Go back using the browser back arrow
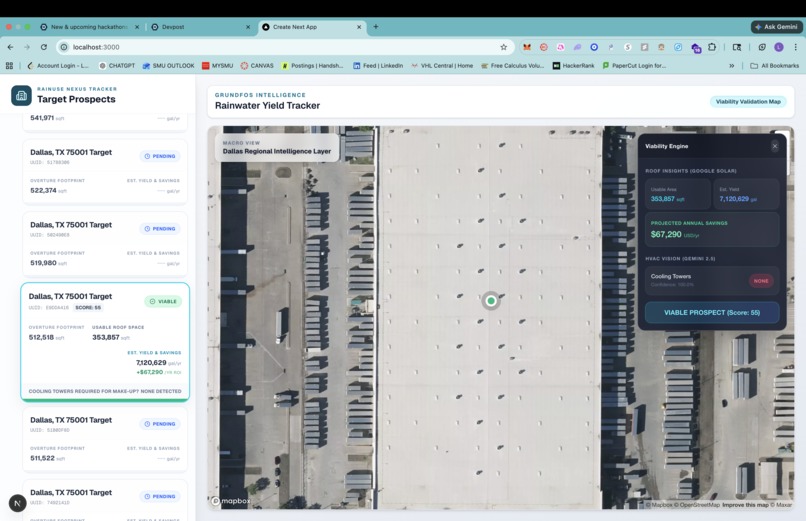The image size is (806, 521). [x=10, y=47]
